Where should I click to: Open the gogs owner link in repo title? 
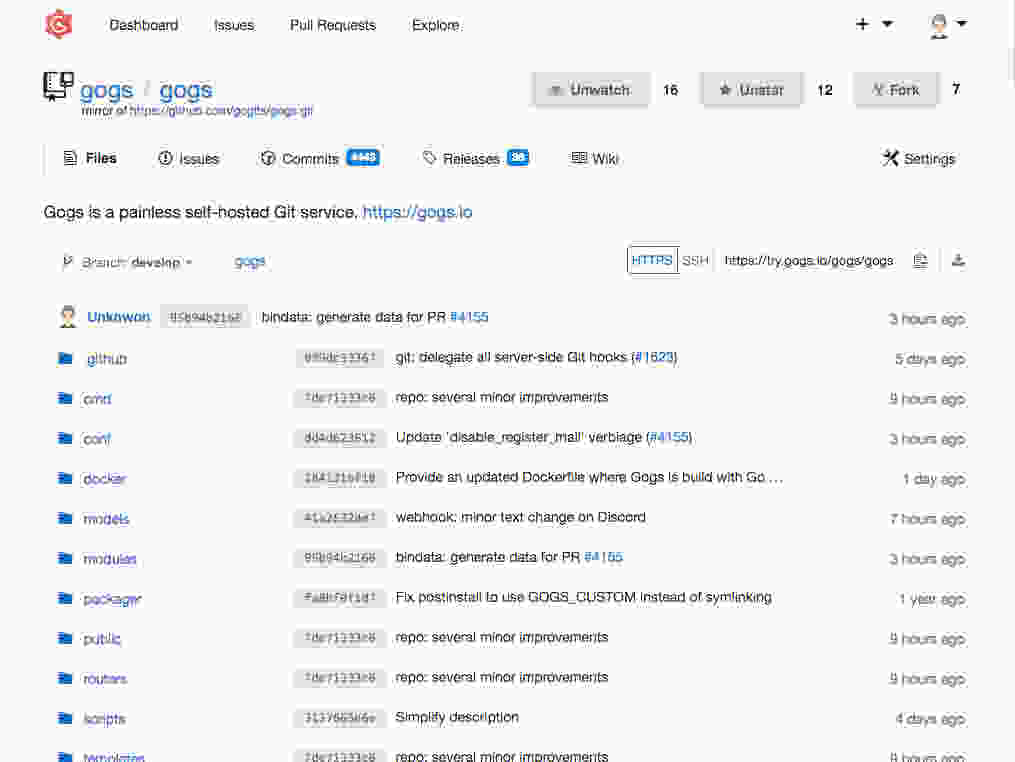(106, 90)
